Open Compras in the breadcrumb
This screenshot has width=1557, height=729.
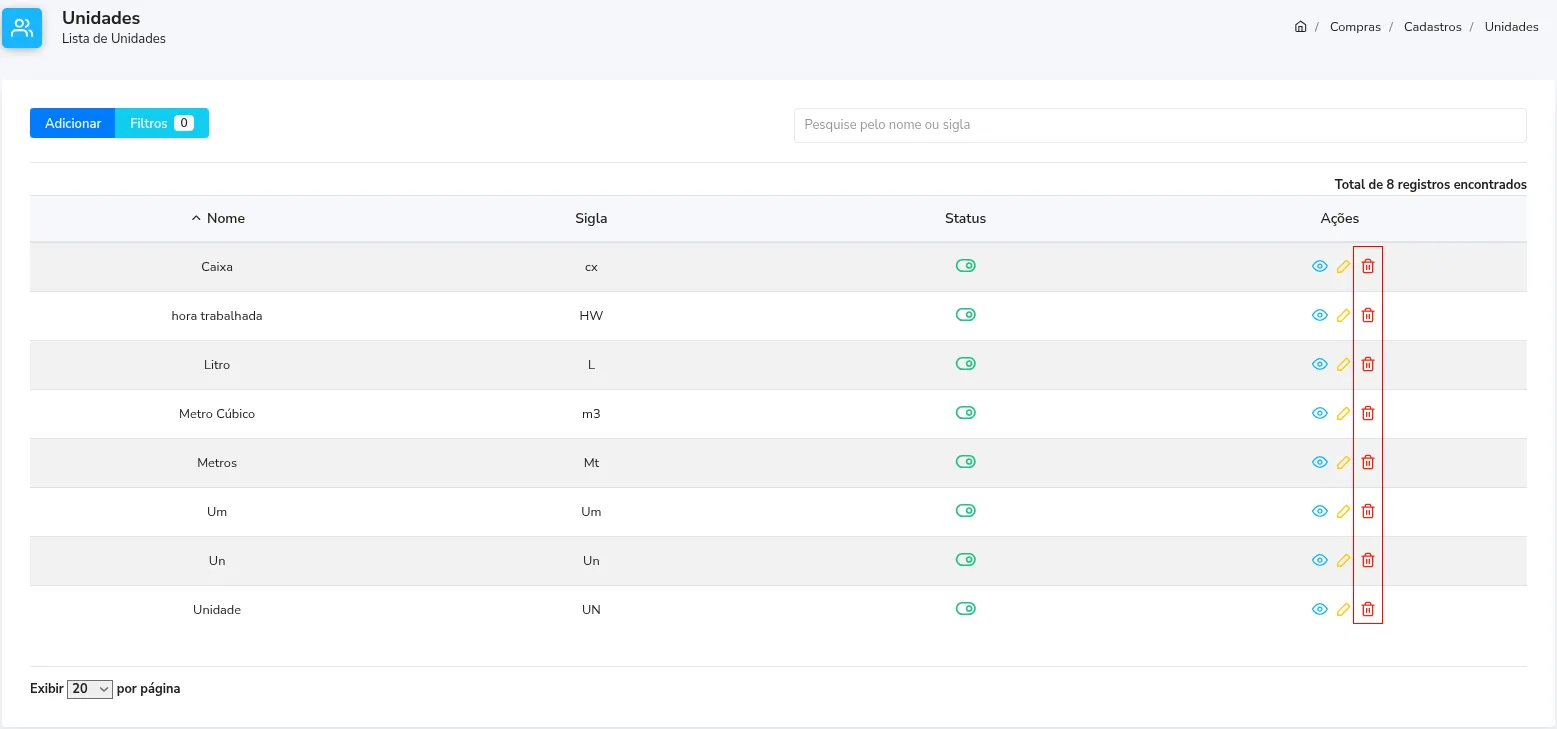(1355, 27)
